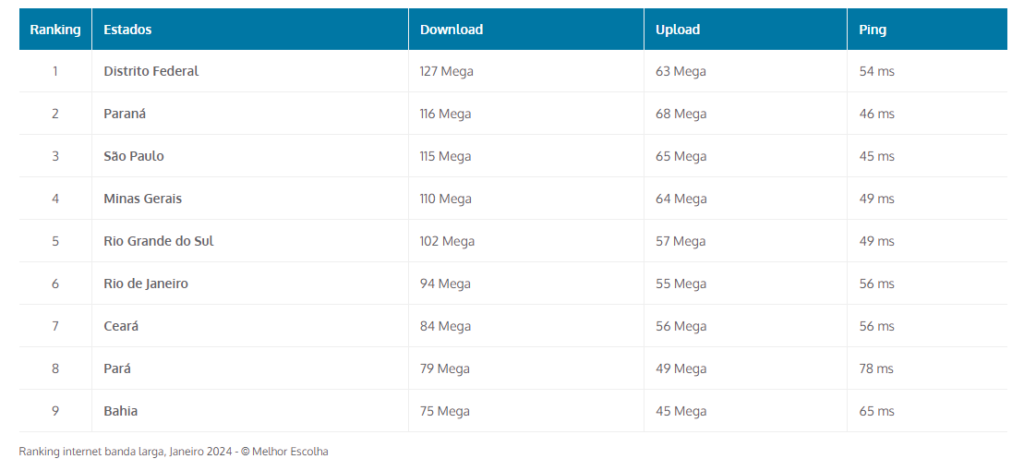Select Rio Grande do Sul in table

[x=158, y=241]
